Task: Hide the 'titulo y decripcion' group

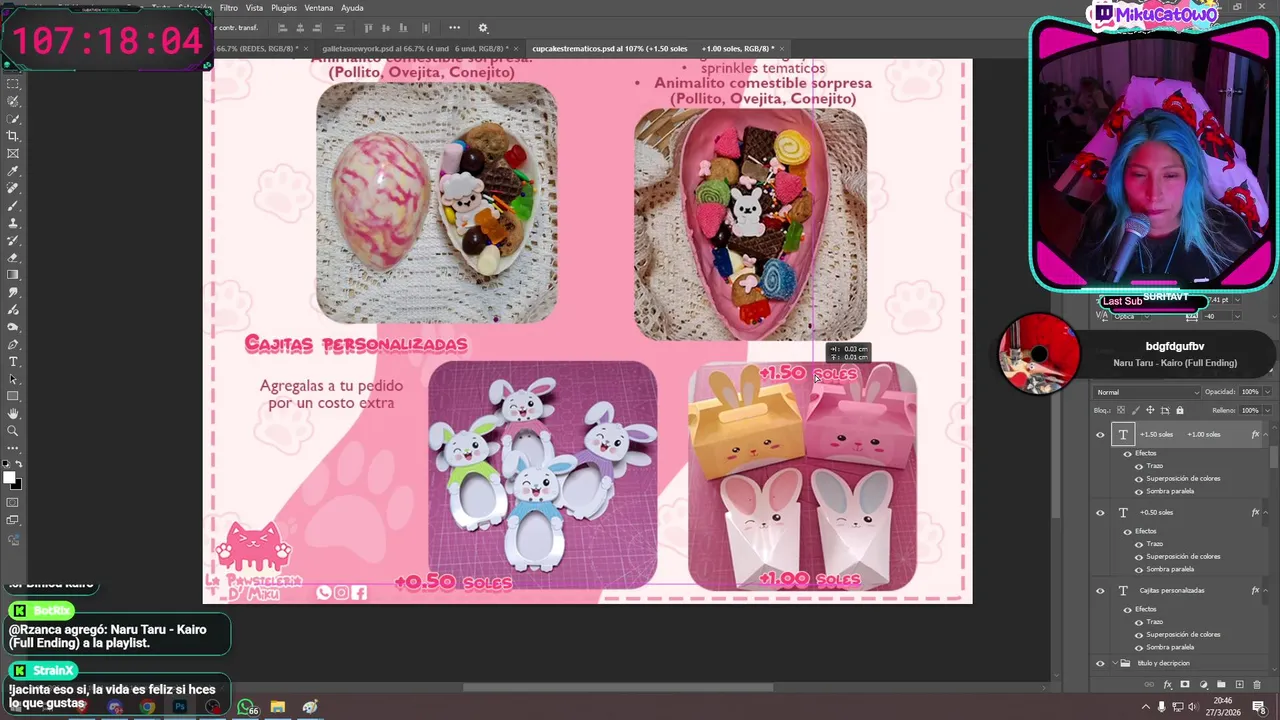Action: 1101,663
